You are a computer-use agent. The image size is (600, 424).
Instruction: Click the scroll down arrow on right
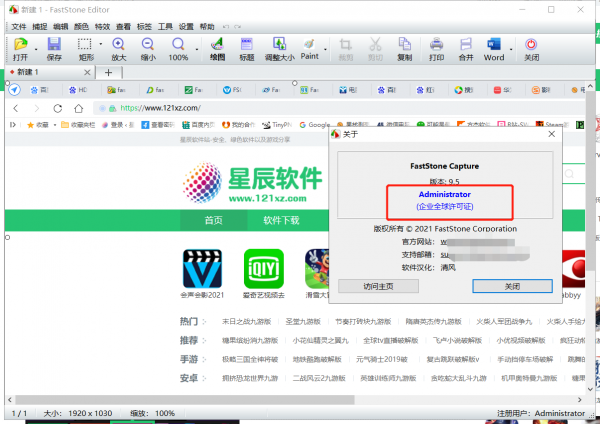590,389
